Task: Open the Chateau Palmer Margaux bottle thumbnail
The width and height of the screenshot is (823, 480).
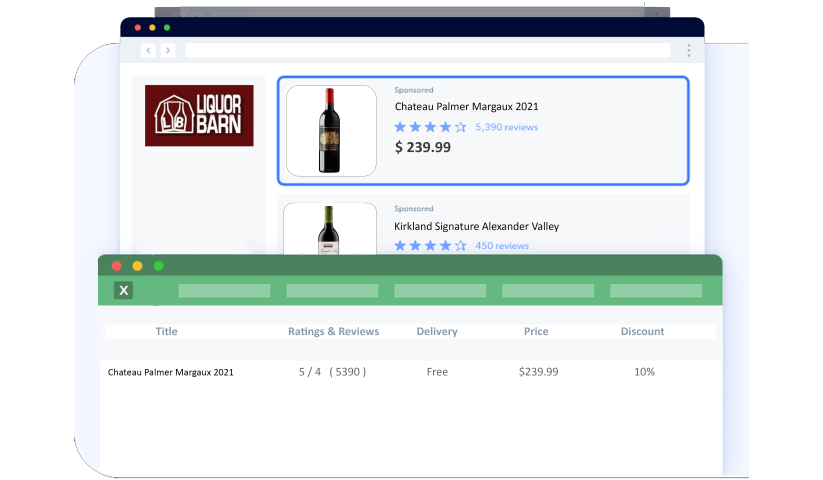Action: click(x=331, y=131)
